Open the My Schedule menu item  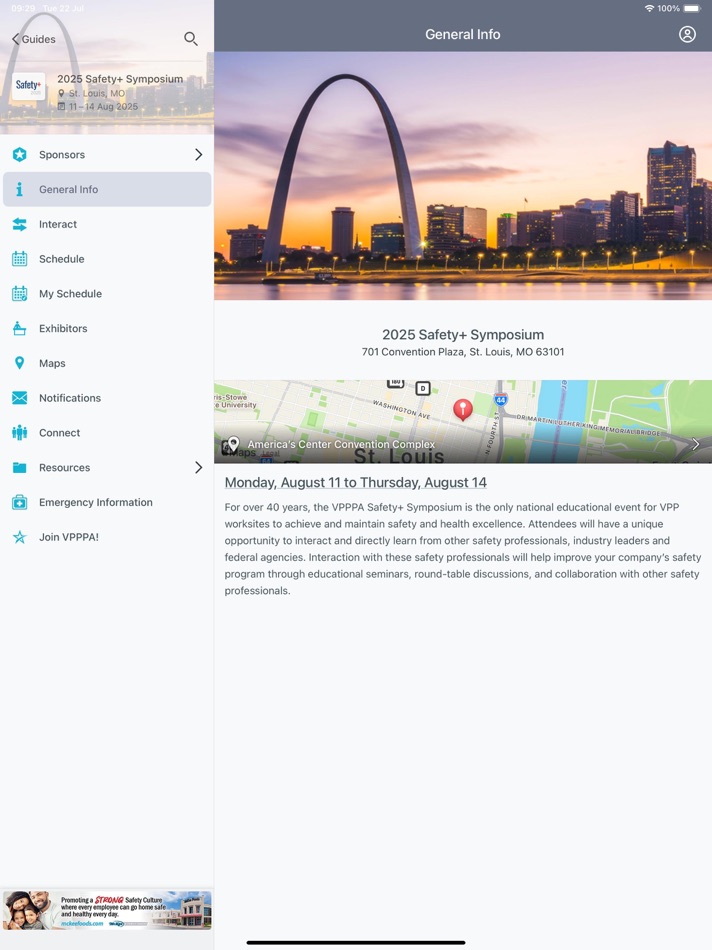(107, 293)
